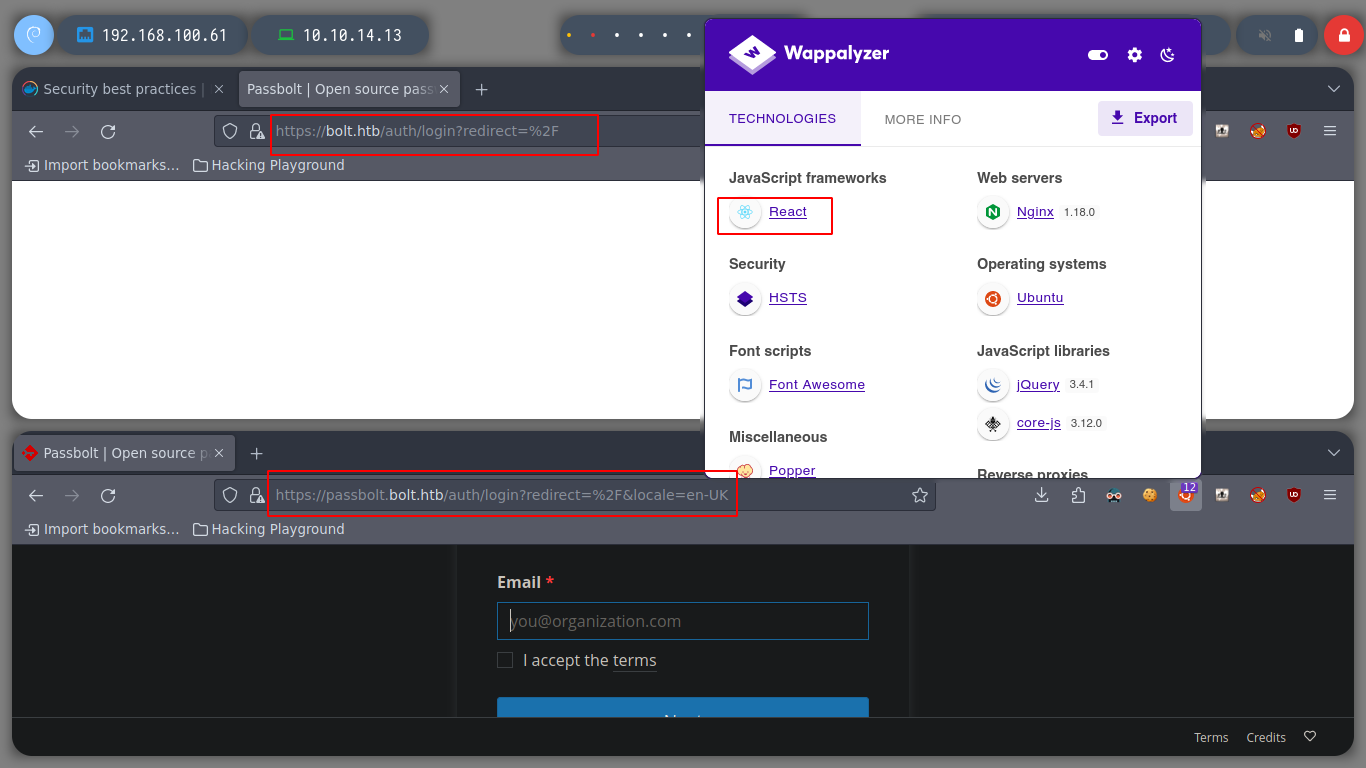This screenshot has width=1366, height=768.
Task: Open the hamburger menu in upper window
Action: coord(1330,131)
